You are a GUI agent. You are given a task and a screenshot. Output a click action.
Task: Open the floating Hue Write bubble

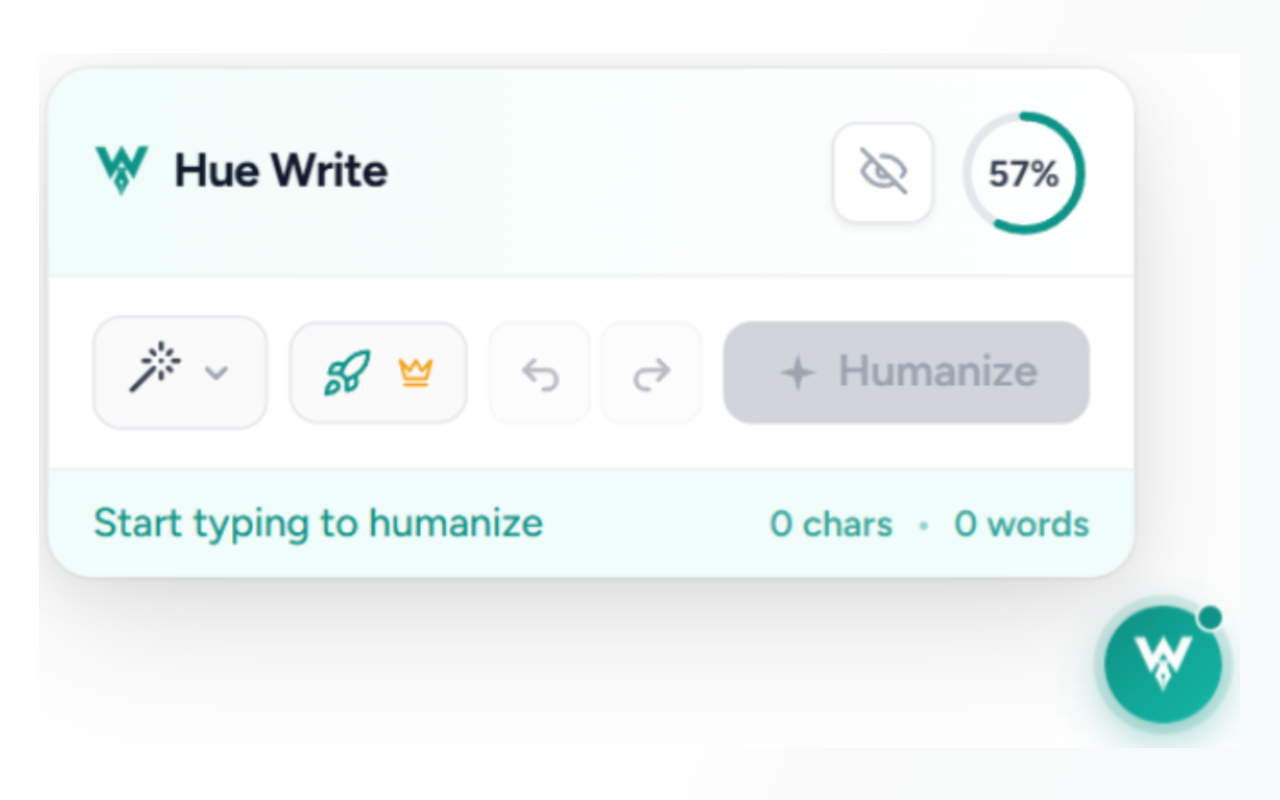click(x=1162, y=664)
